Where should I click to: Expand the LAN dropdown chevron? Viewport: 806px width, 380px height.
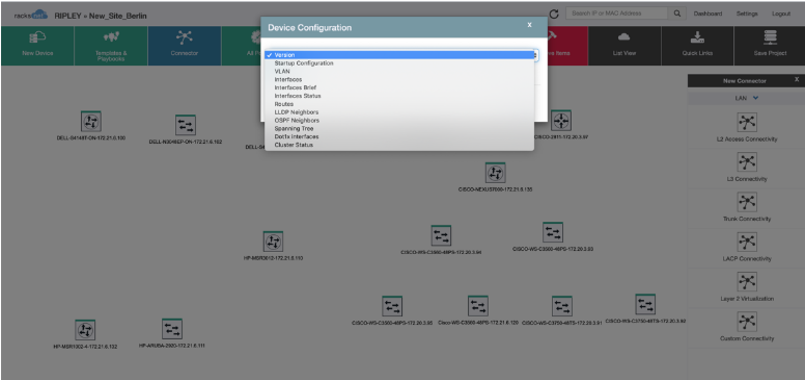pyautogui.click(x=756, y=97)
